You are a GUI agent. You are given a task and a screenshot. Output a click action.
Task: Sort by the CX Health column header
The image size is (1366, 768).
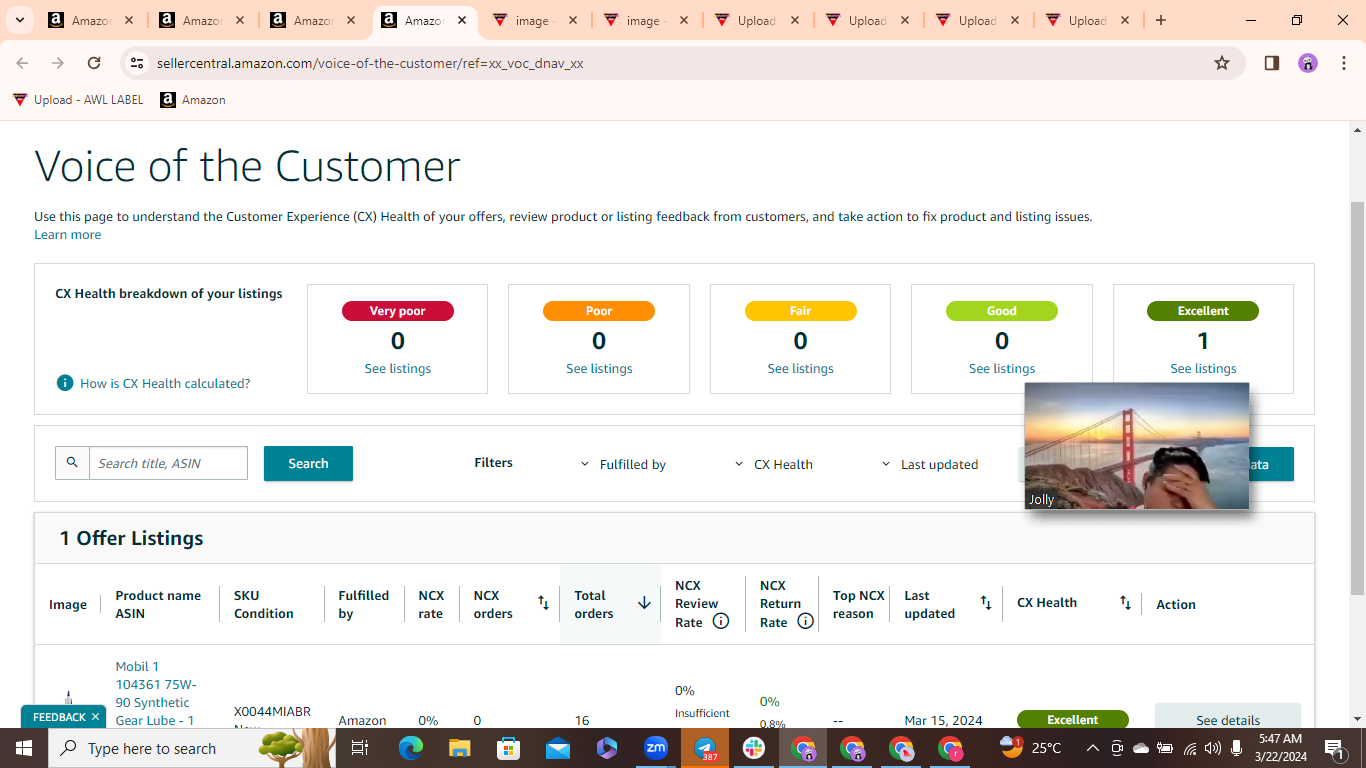click(x=1125, y=603)
